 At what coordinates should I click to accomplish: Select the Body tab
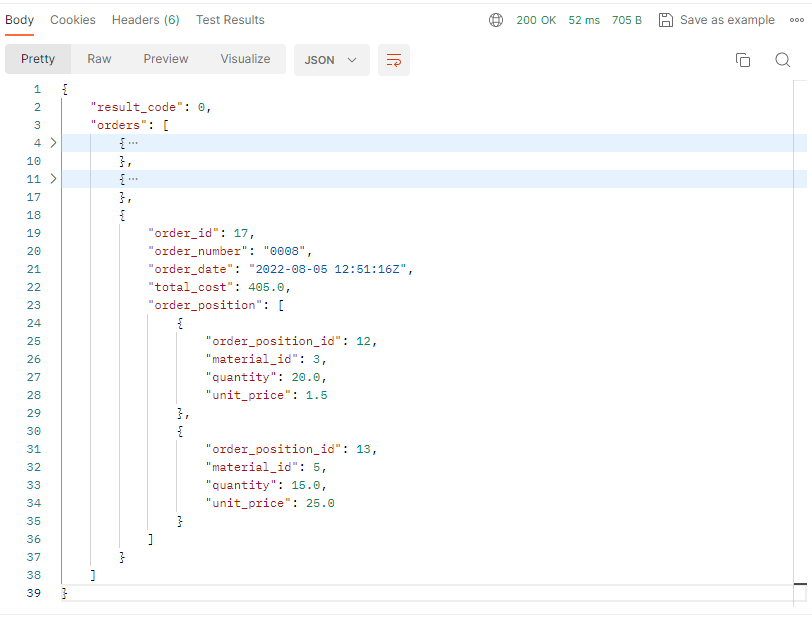click(20, 20)
